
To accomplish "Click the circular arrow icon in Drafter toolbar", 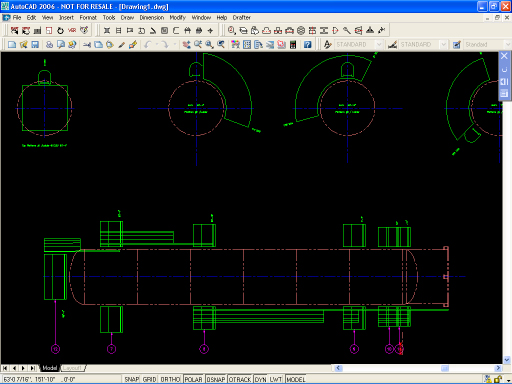I will click(60, 30).
